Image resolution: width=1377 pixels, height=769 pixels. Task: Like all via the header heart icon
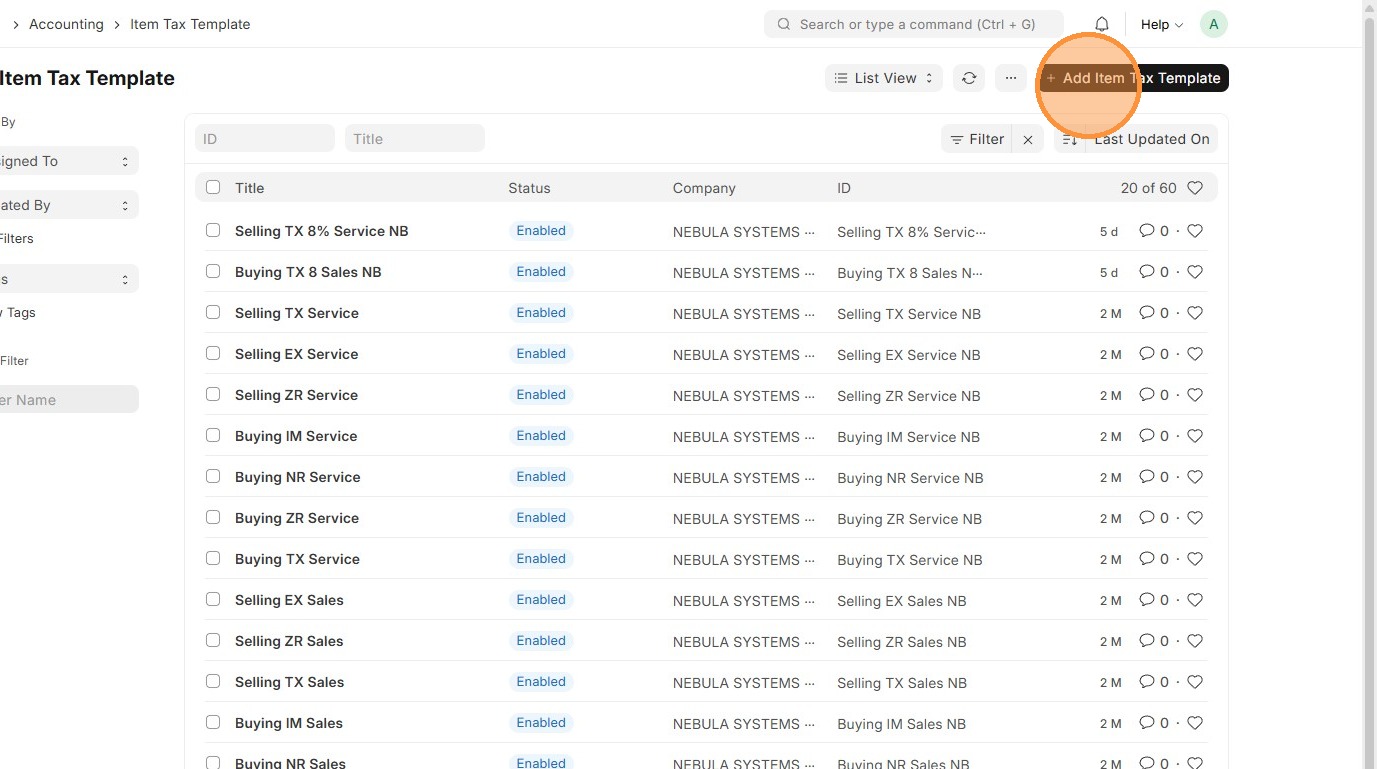point(1195,188)
